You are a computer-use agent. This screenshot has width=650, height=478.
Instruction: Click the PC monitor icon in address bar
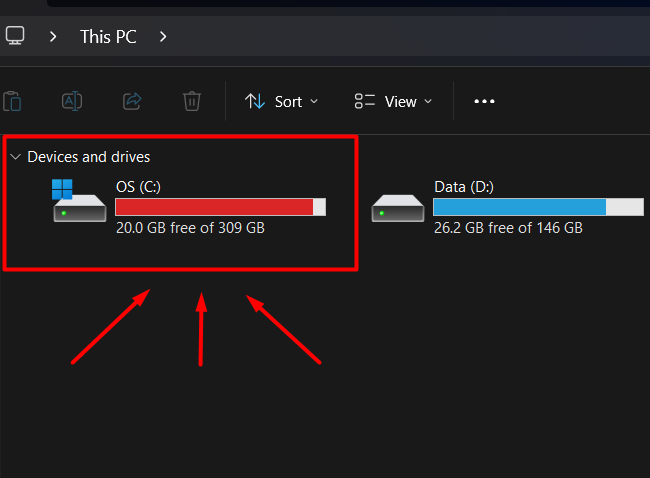coord(15,36)
